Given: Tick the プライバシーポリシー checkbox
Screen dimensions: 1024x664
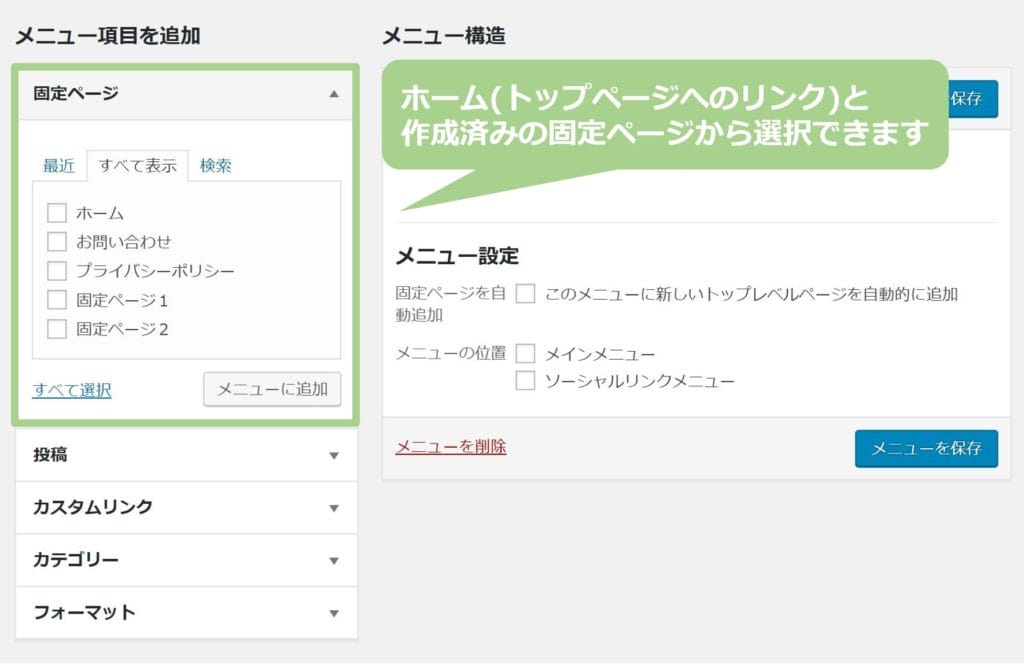Looking at the screenshot, I should 57,271.
